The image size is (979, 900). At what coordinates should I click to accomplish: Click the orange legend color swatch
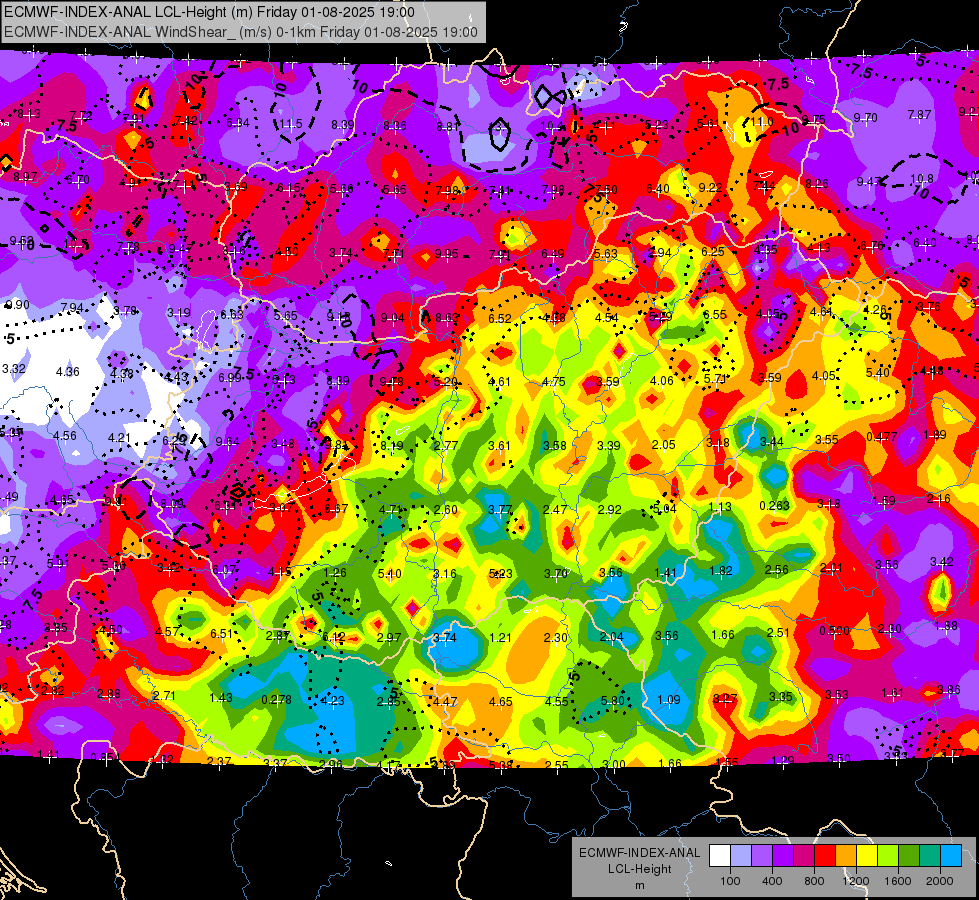846,856
